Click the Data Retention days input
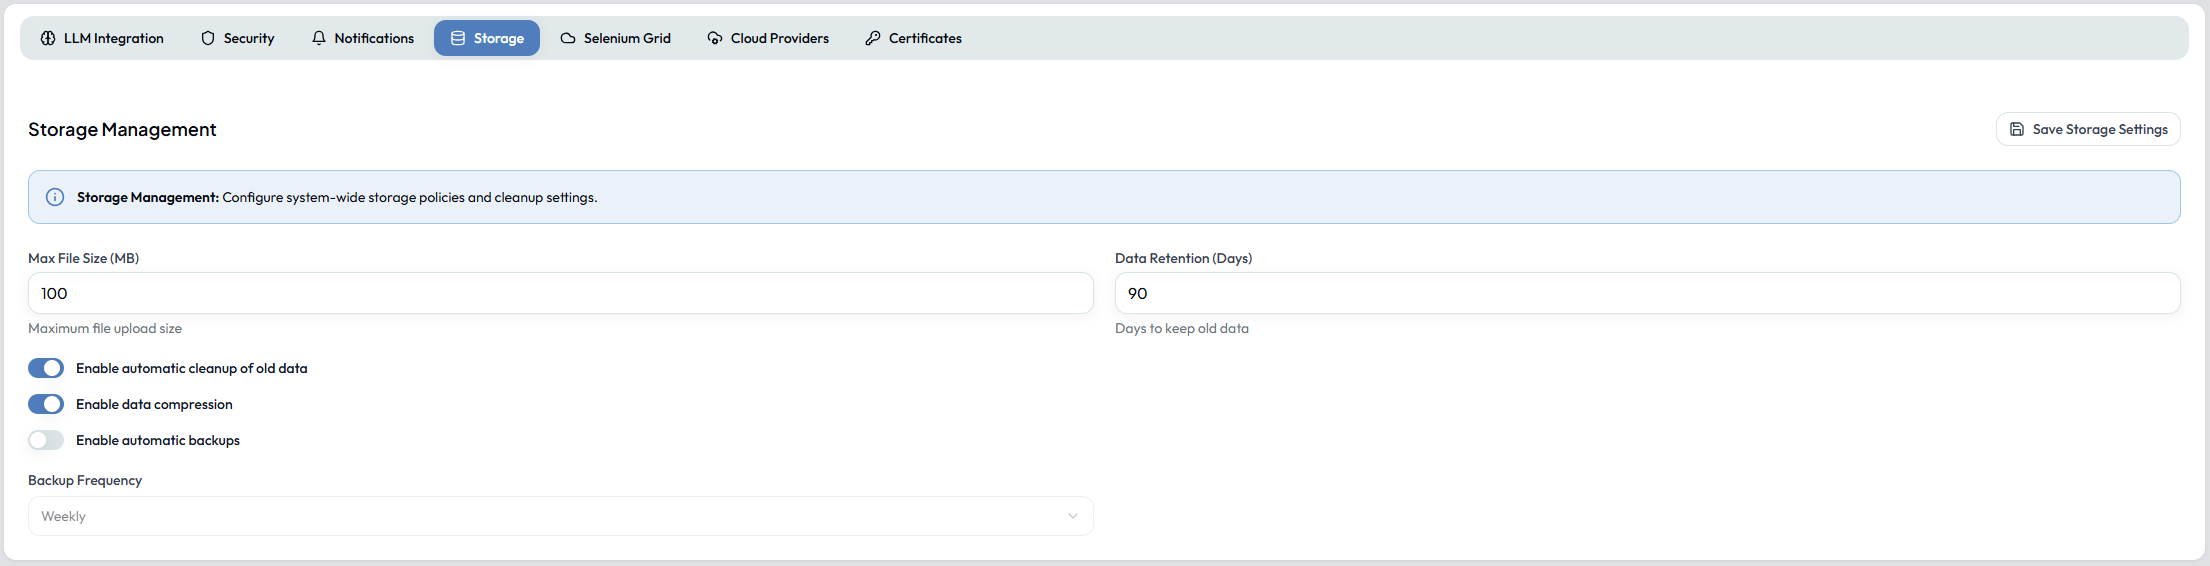Screen dimensions: 2210x566 (x=1647, y=293)
